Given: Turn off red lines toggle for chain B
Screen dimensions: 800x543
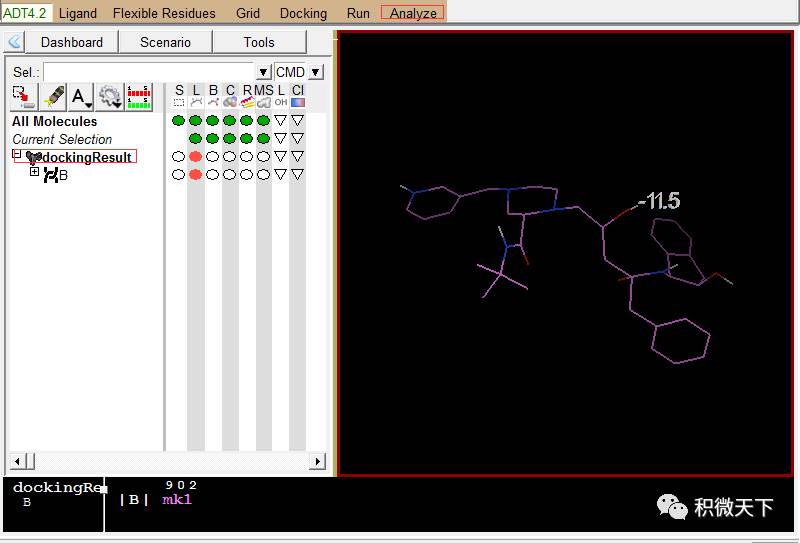Looking at the screenshot, I should click(x=195, y=175).
